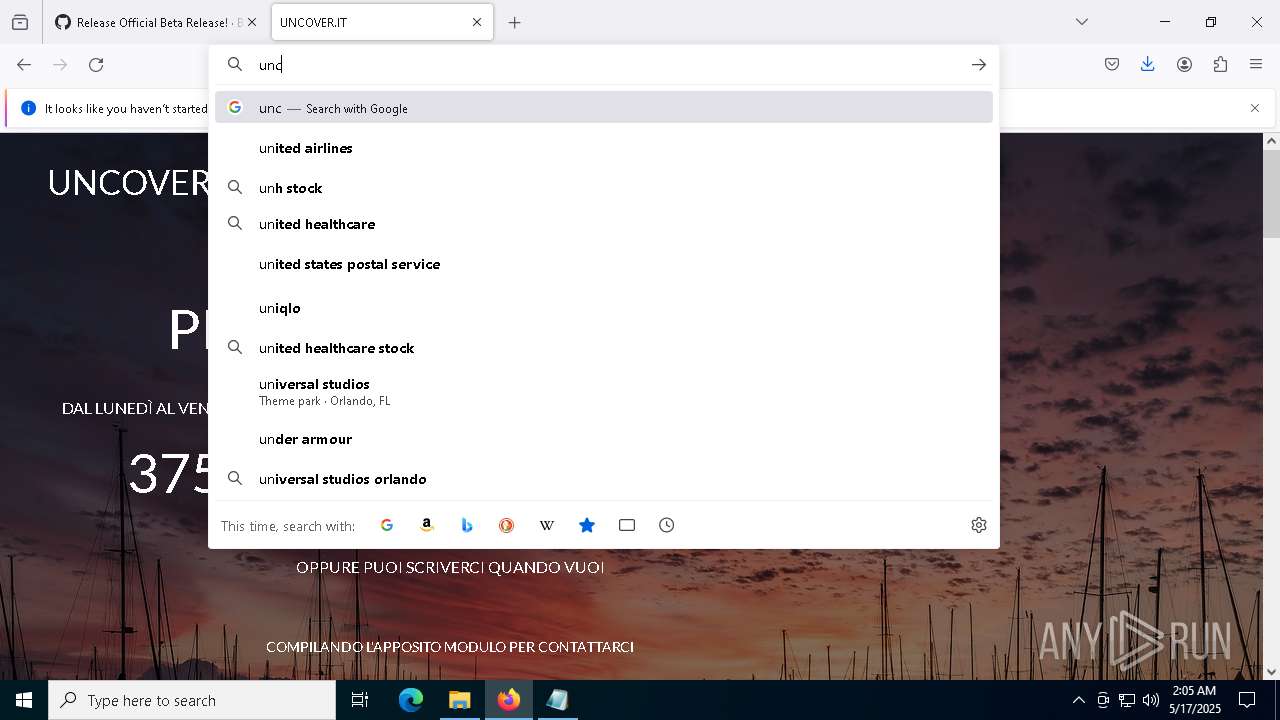The height and width of the screenshot is (720, 1280).
Task: Select 'unc — Search with Google' suggestion
Action: point(603,107)
